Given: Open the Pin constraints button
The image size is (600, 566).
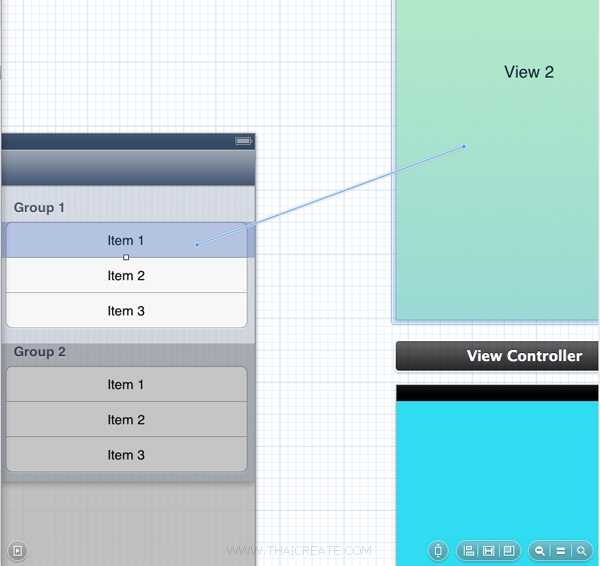Looking at the screenshot, I should coord(489,551).
